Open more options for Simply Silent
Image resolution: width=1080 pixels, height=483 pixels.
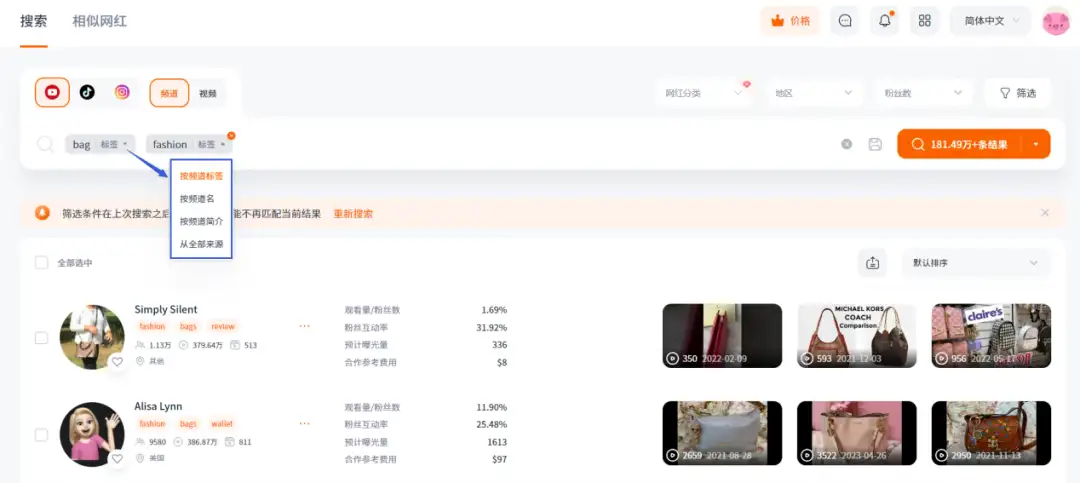[x=304, y=326]
